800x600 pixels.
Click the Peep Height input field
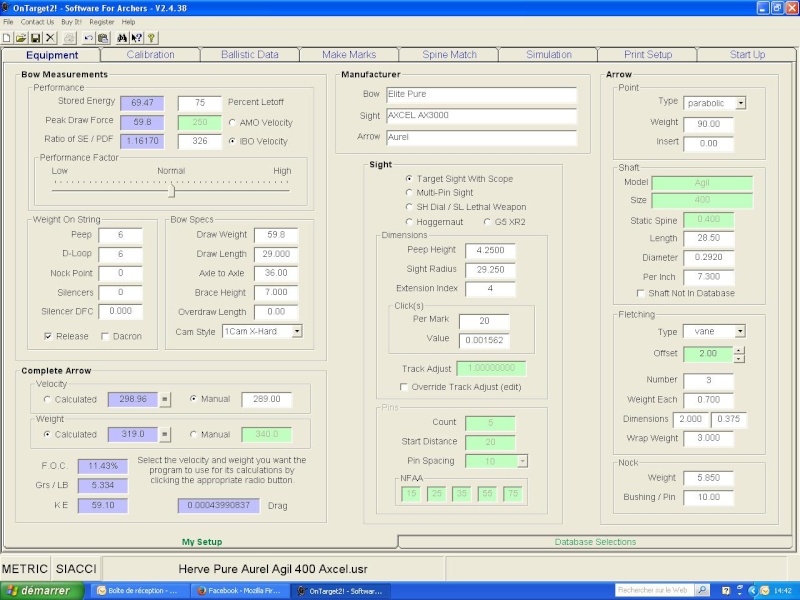click(x=490, y=251)
